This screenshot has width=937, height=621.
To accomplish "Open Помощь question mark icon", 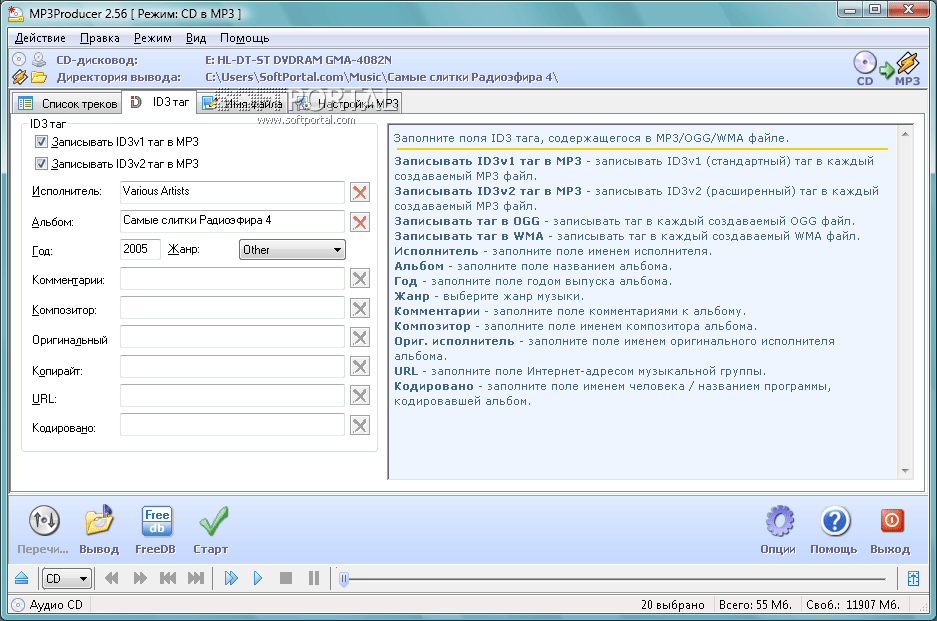I will pyautogui.click(x=835, y=521).
